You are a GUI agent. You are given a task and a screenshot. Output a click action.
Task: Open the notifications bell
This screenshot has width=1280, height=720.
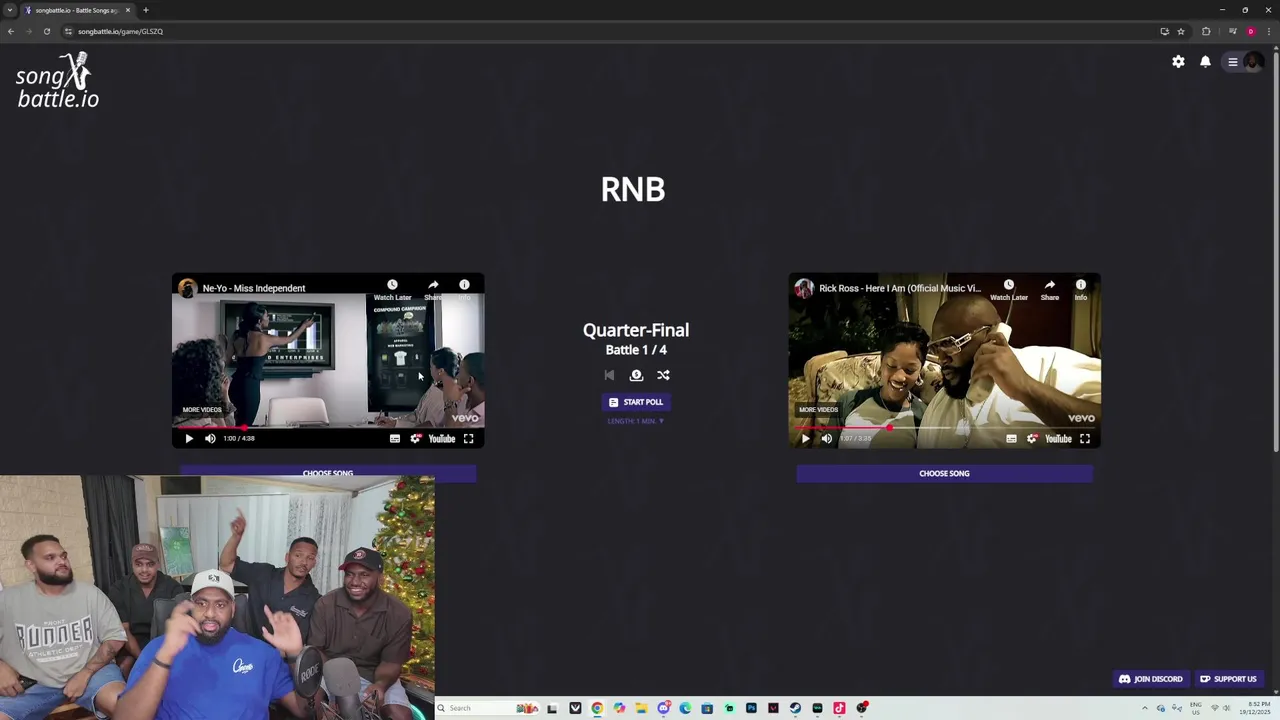1205,61
